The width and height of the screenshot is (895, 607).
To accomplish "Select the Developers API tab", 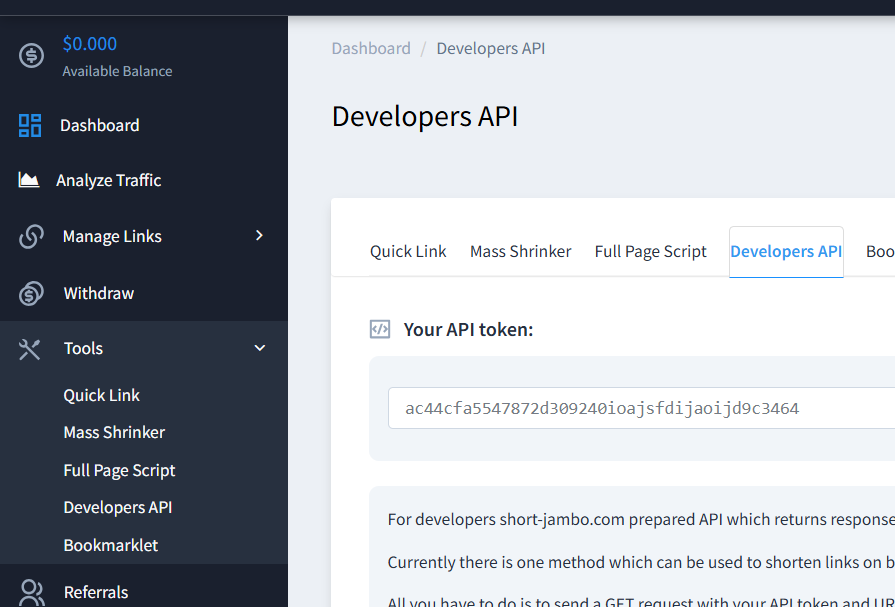I will click(786, 252).
